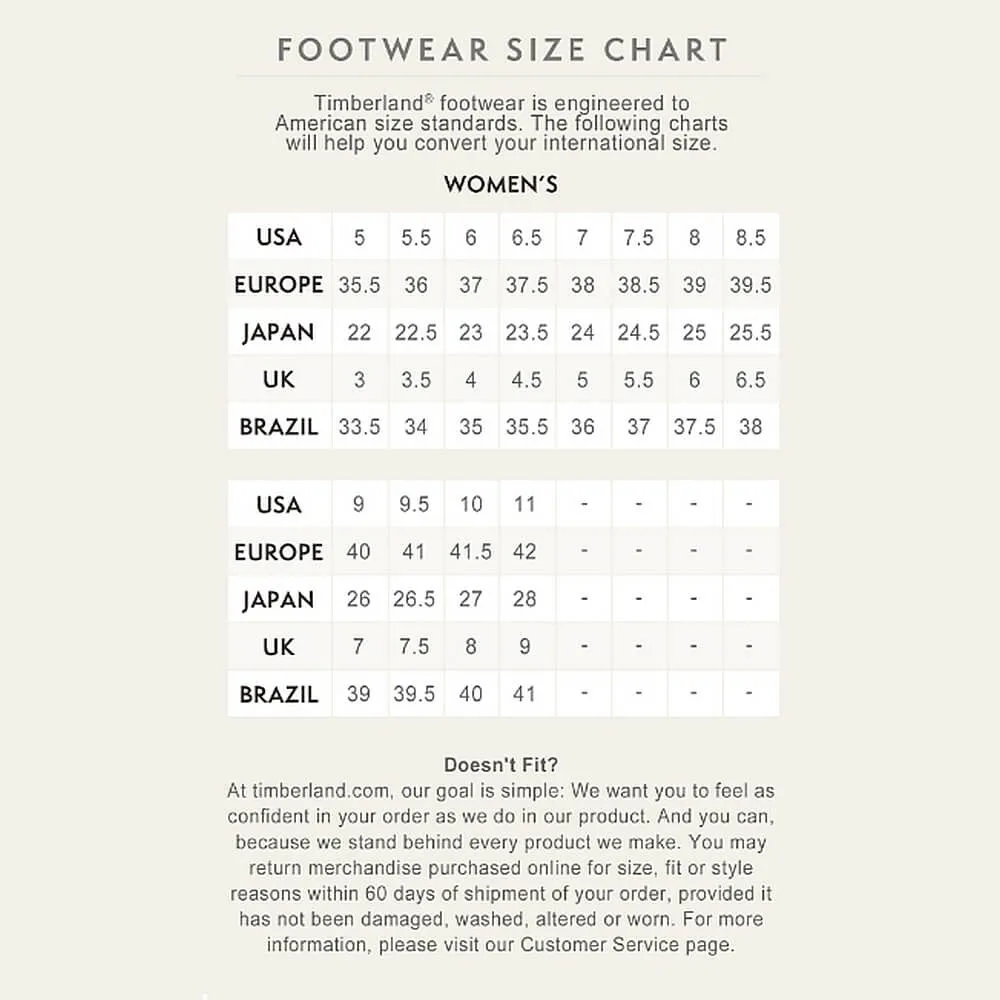Click Customer Service page text
The height and width of the screenshot is (1000, 1000).
point(625,945)
